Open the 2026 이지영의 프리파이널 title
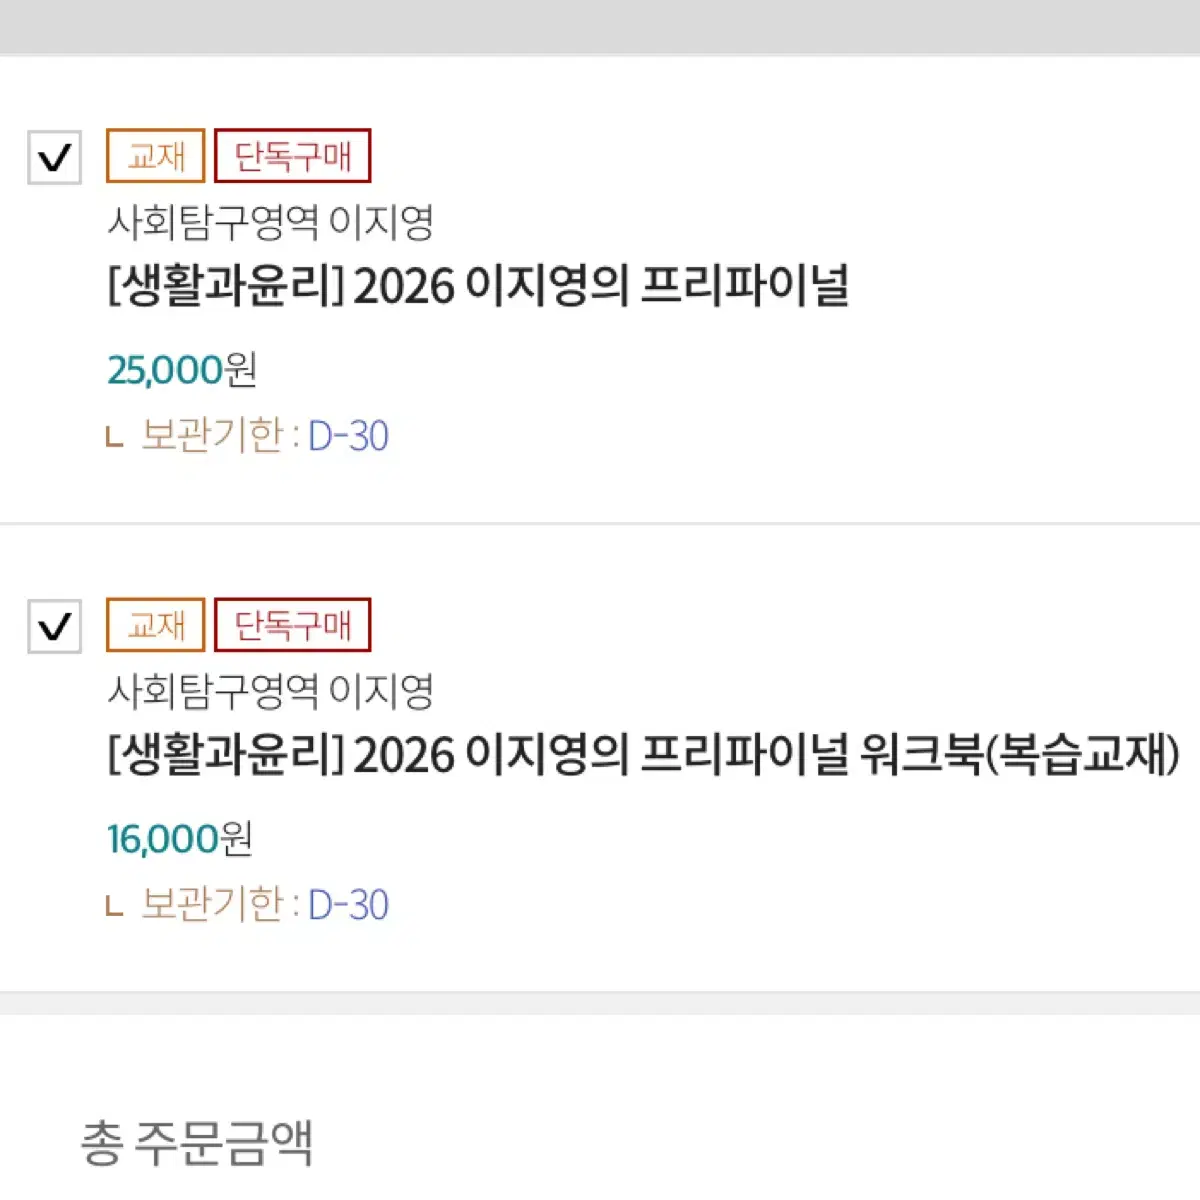 pos(478,287)
